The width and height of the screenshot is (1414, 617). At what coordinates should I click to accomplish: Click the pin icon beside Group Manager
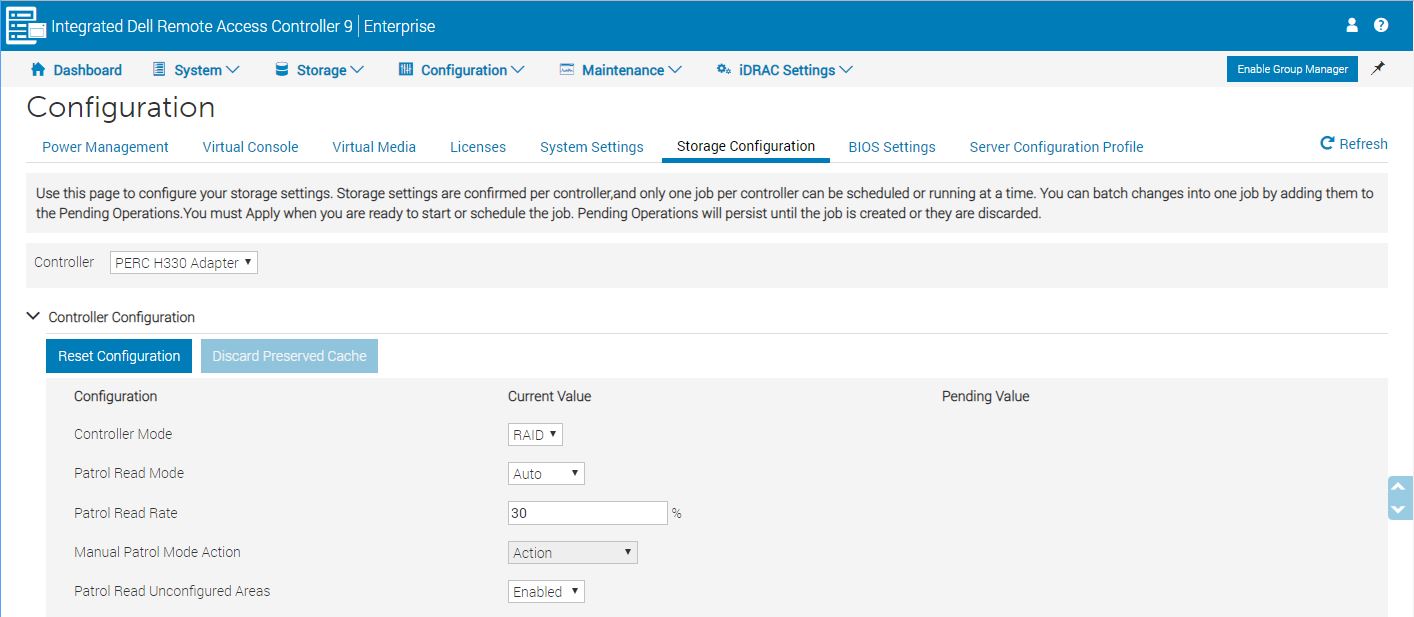(x=1378, y=69)
